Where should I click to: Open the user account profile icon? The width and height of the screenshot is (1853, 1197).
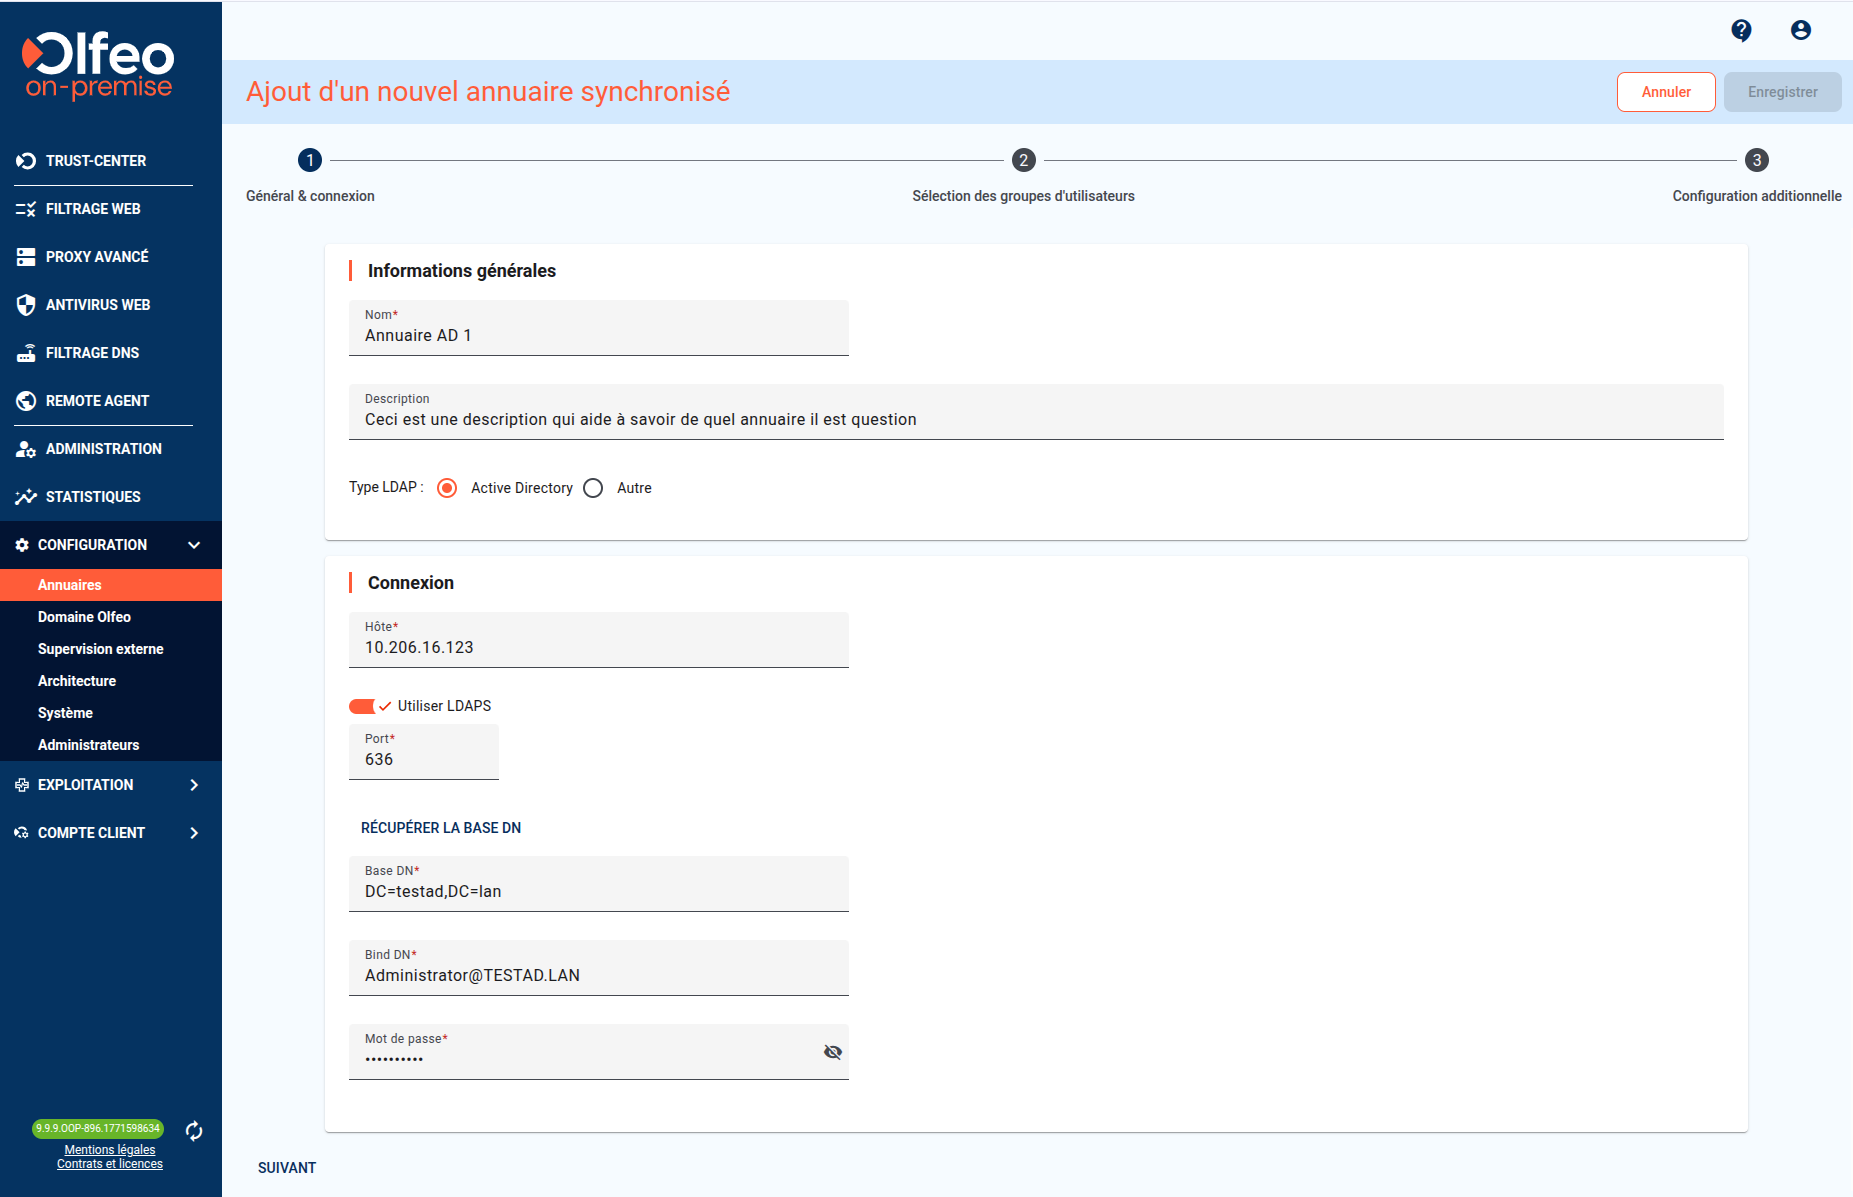1800,30
